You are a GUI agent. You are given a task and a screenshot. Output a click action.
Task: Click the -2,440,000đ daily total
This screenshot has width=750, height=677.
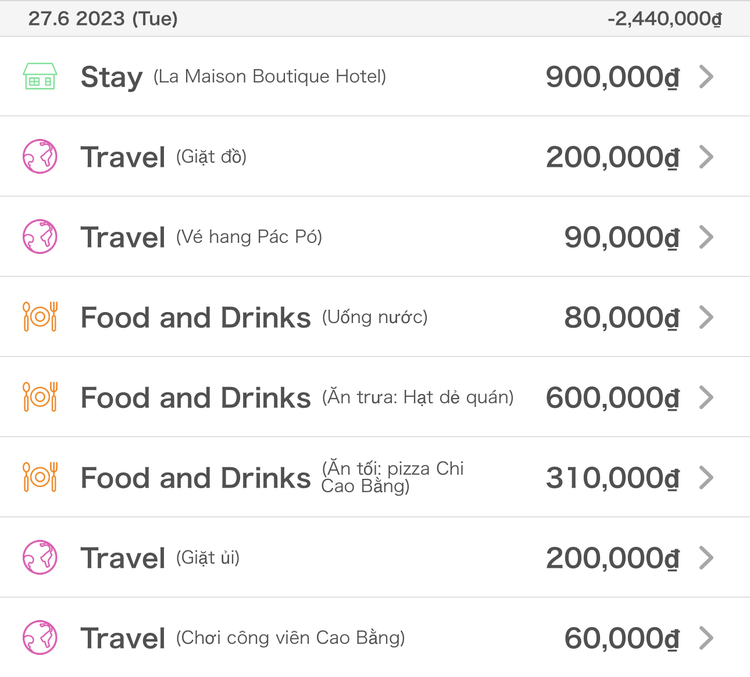[664, 19]
